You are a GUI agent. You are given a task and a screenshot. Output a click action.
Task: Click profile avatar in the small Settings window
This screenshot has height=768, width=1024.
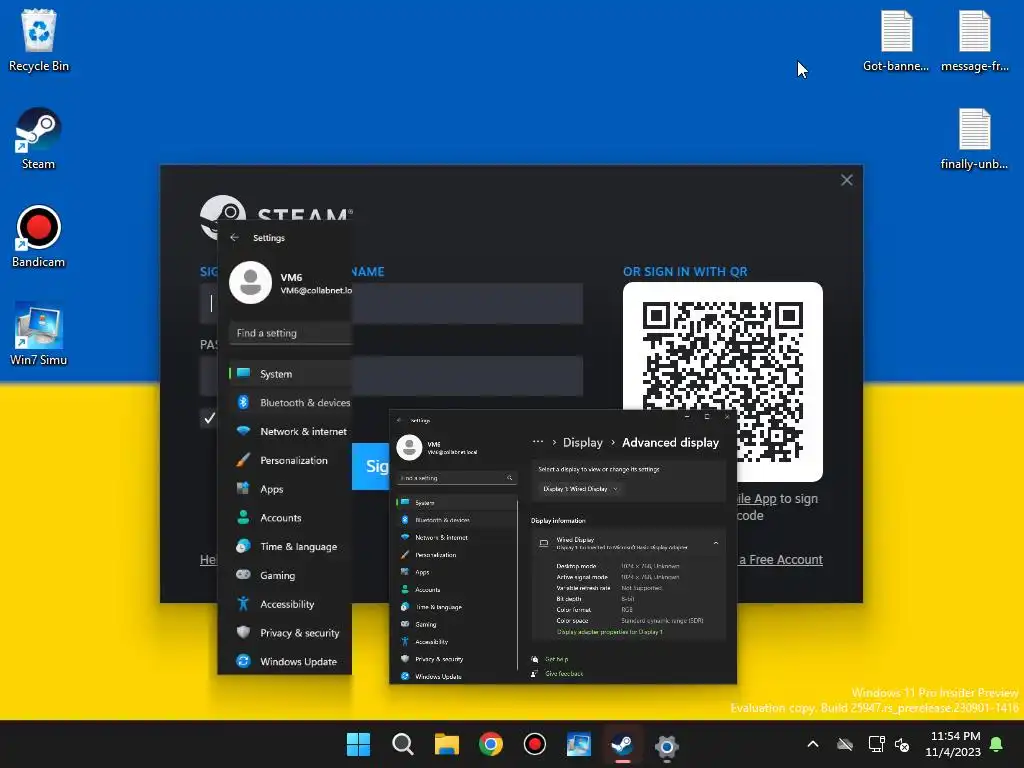pyautogui.click(x=409, y=447)
